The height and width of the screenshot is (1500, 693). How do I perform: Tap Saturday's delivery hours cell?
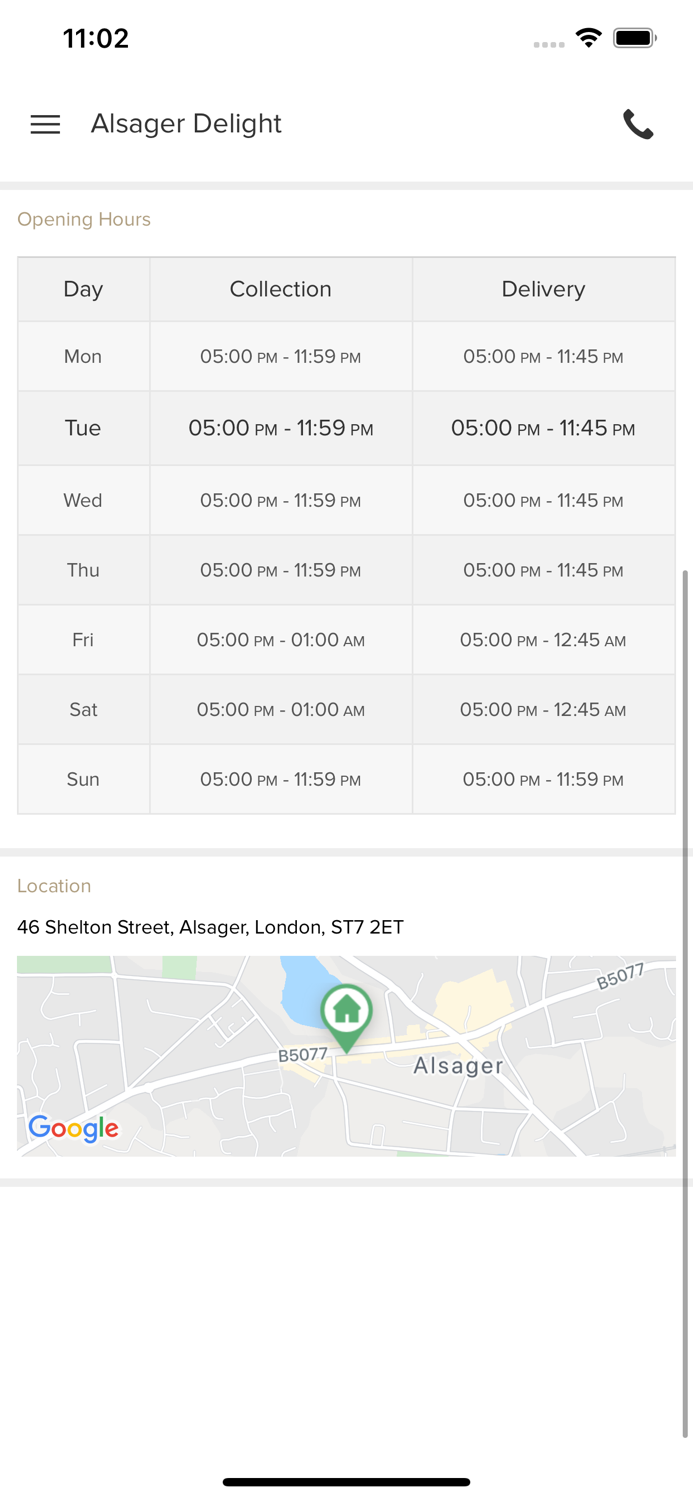[543, 710]
